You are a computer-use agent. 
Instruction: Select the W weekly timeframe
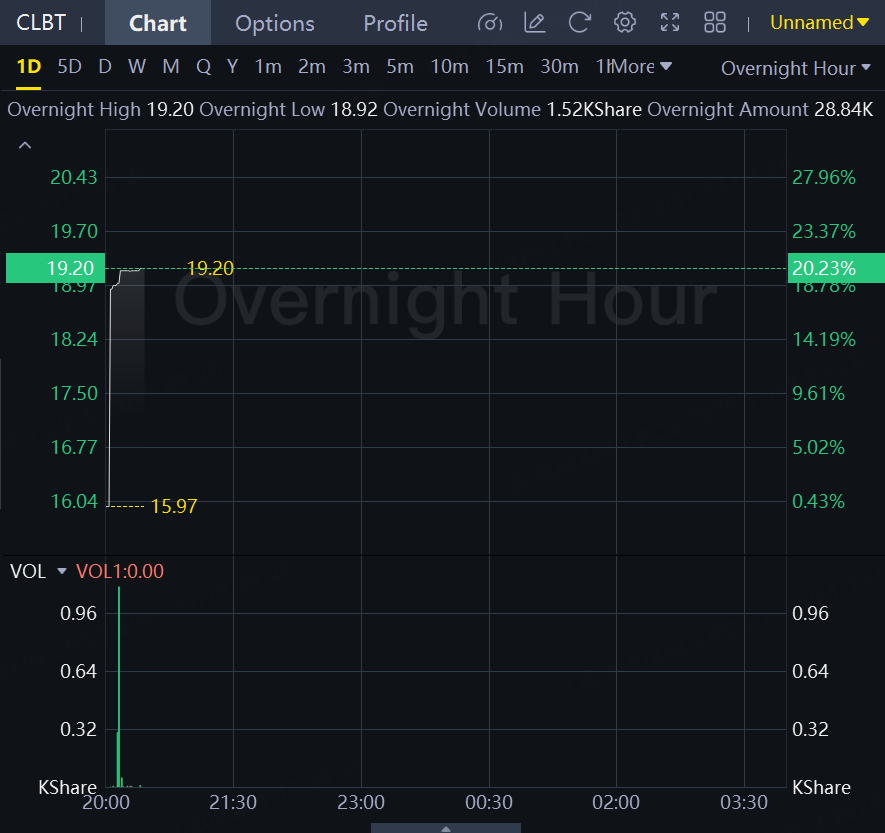pos(137,67)
